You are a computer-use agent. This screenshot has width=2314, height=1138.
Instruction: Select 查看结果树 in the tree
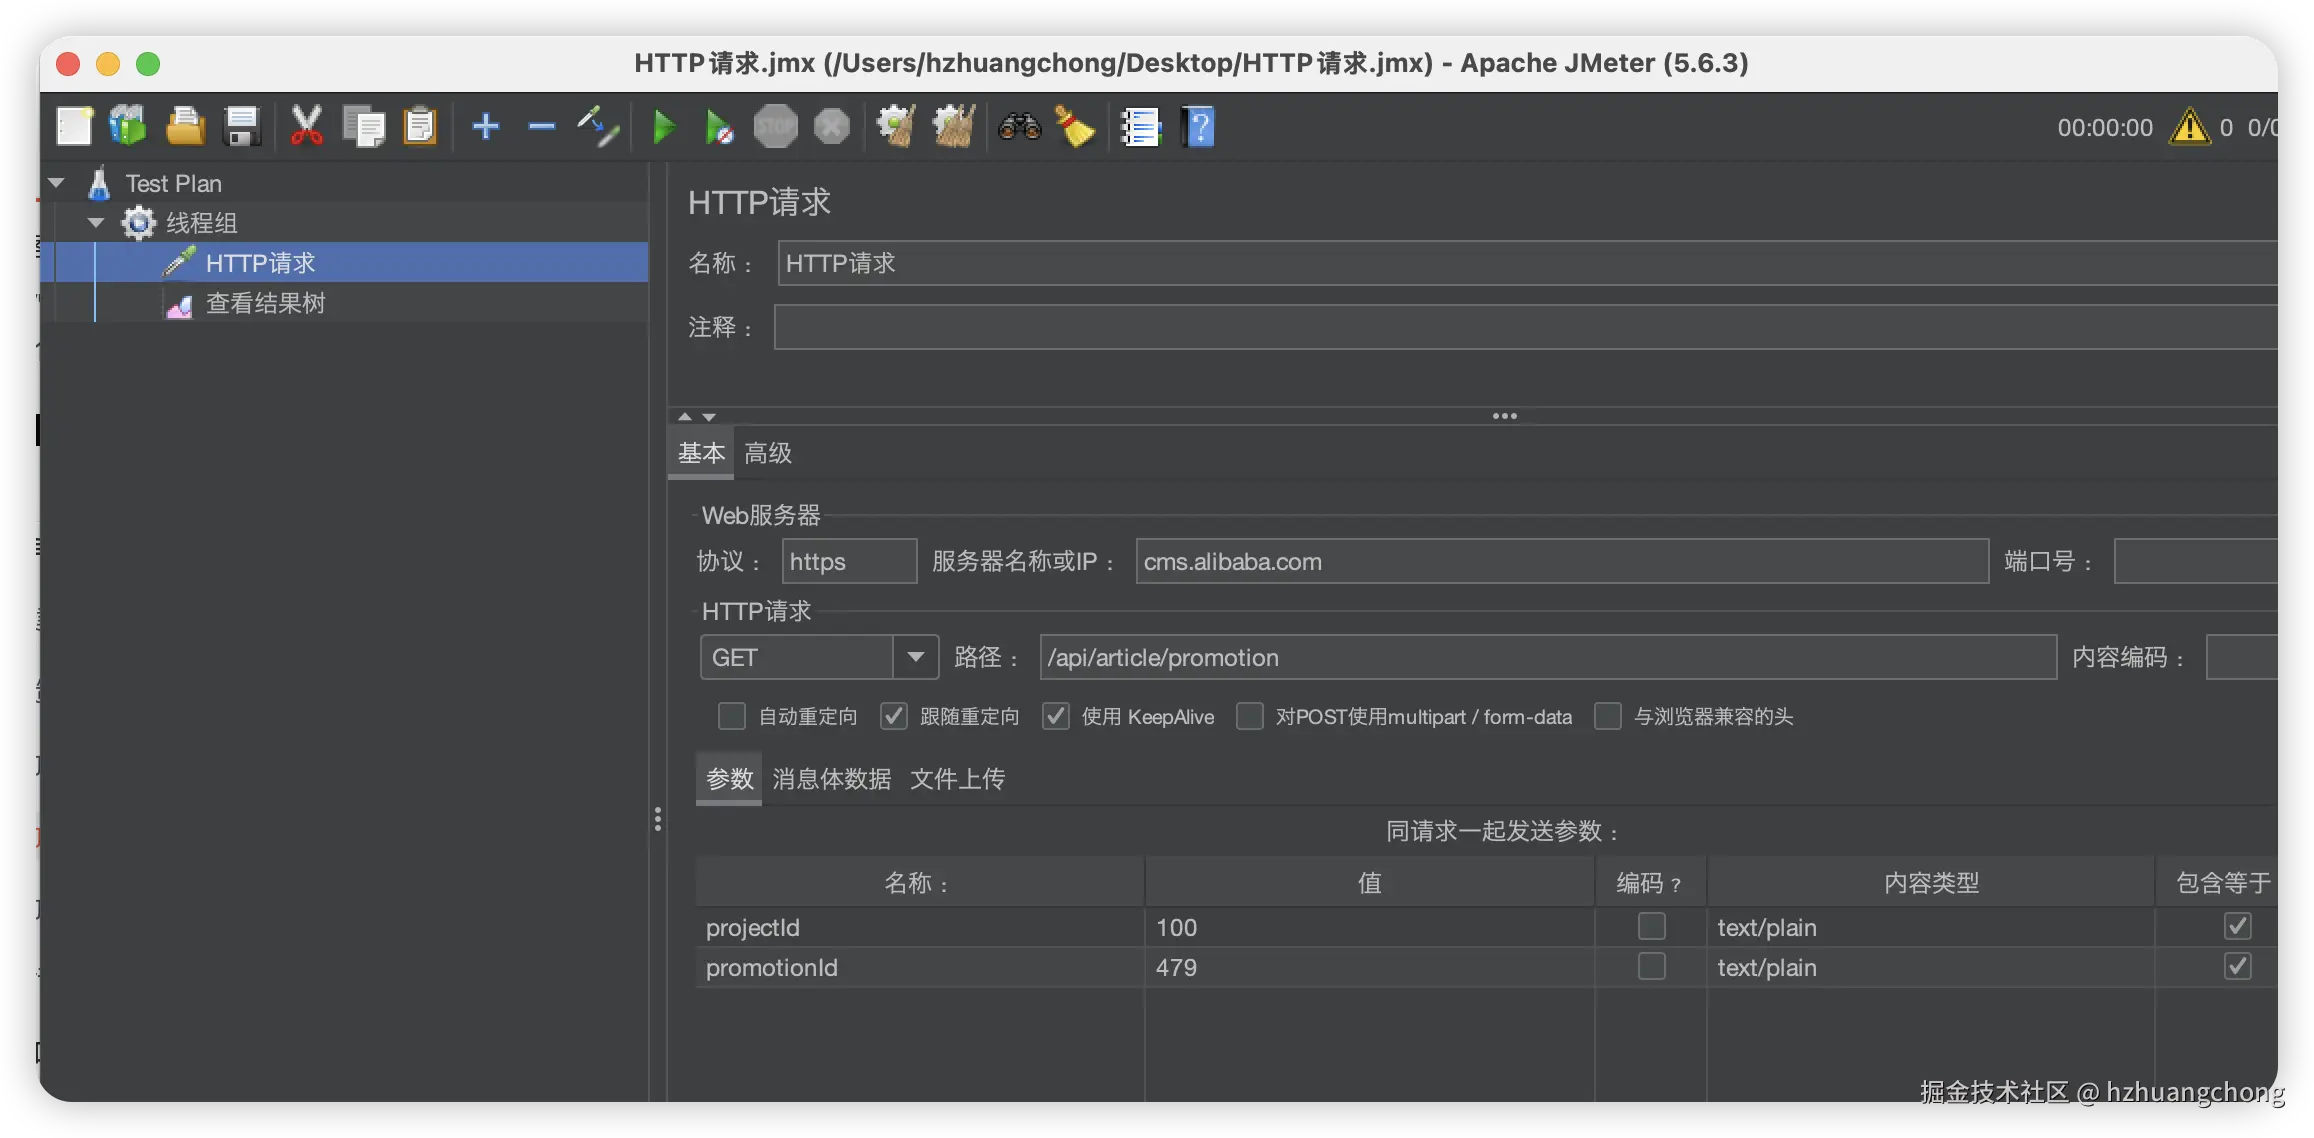point(265,304)
